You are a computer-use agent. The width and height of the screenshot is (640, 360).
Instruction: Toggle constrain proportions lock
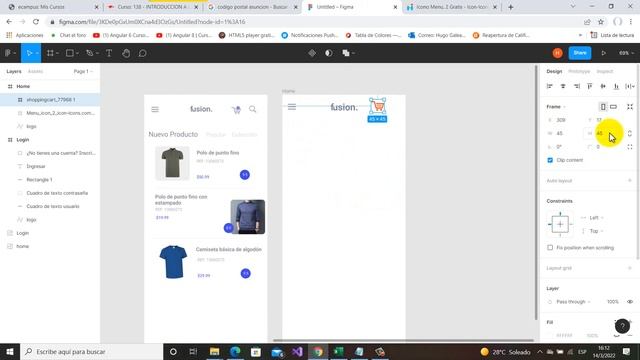click(630, 133)
